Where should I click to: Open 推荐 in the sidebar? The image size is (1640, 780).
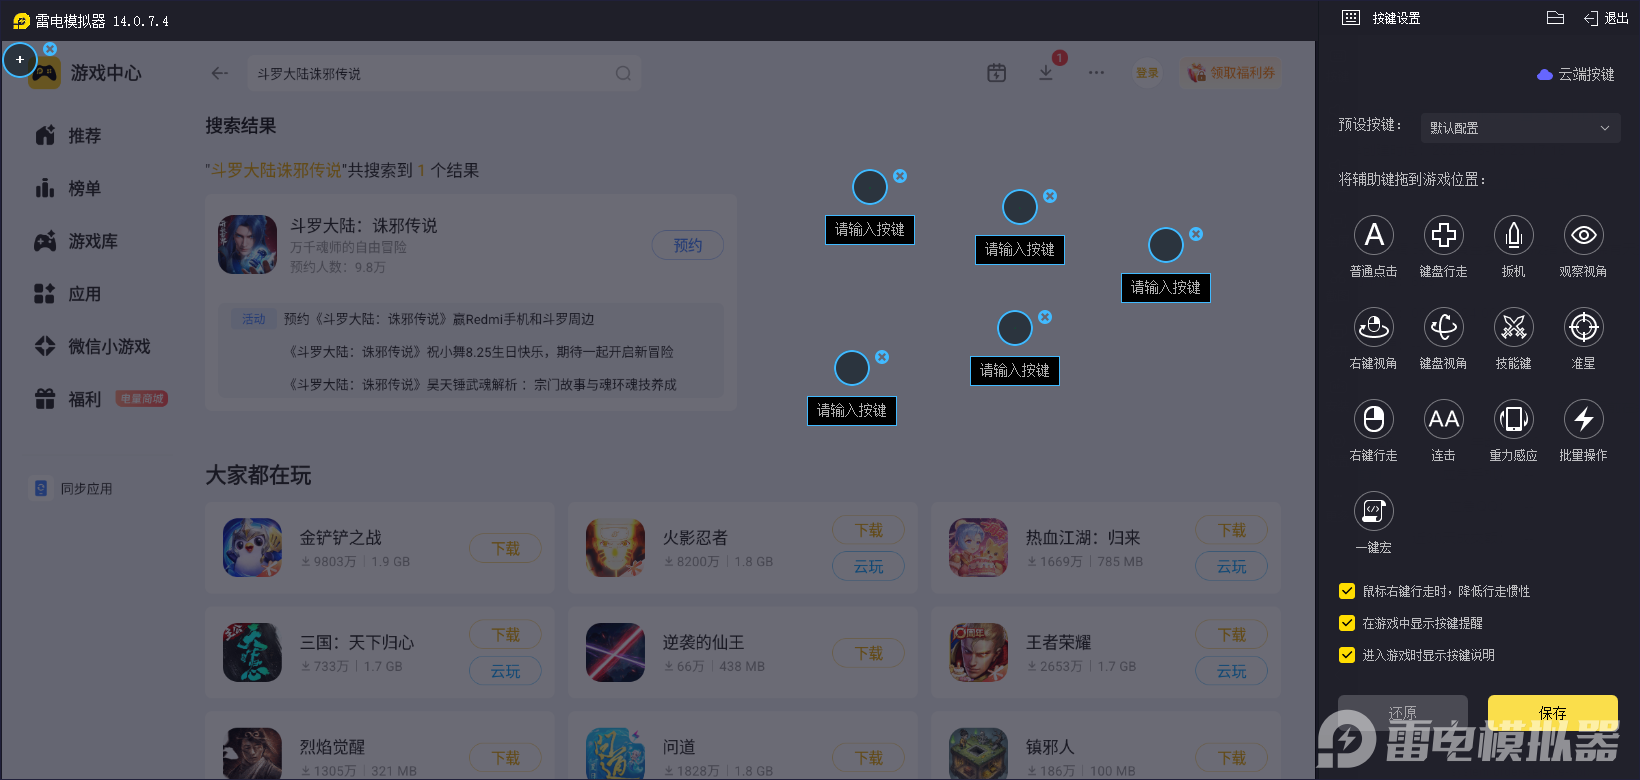pyautogui.click(x=68, y=135)
